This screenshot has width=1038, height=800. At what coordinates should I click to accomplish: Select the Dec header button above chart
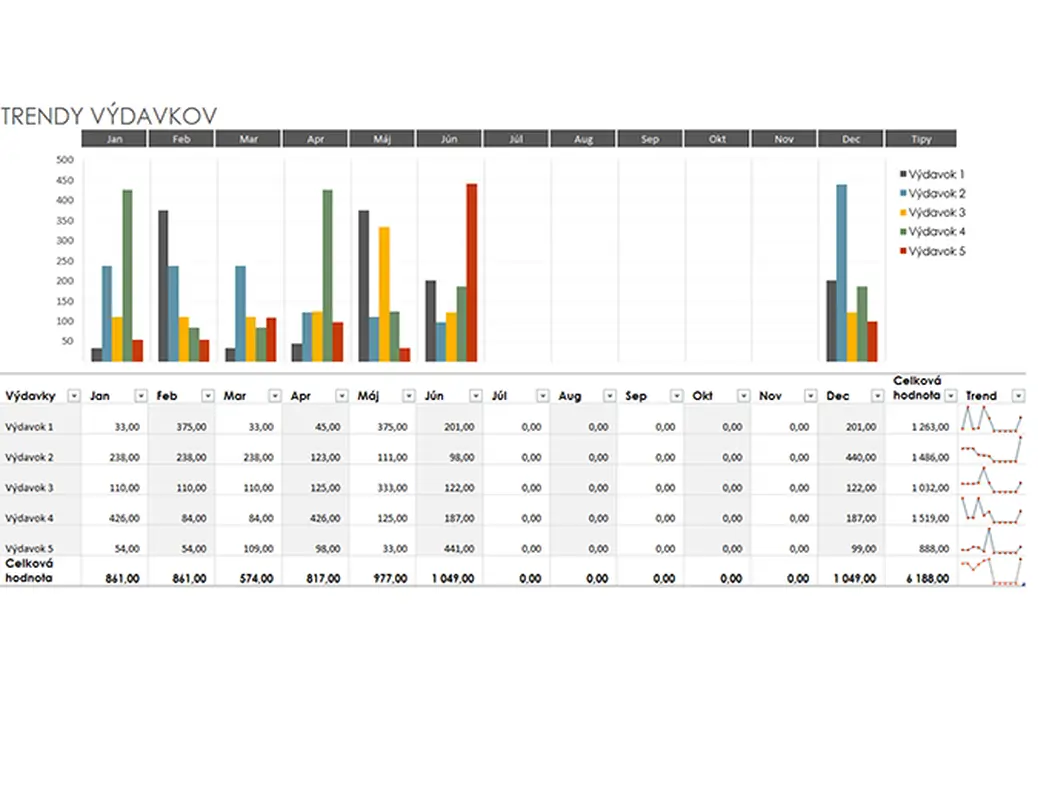[850, 139]
